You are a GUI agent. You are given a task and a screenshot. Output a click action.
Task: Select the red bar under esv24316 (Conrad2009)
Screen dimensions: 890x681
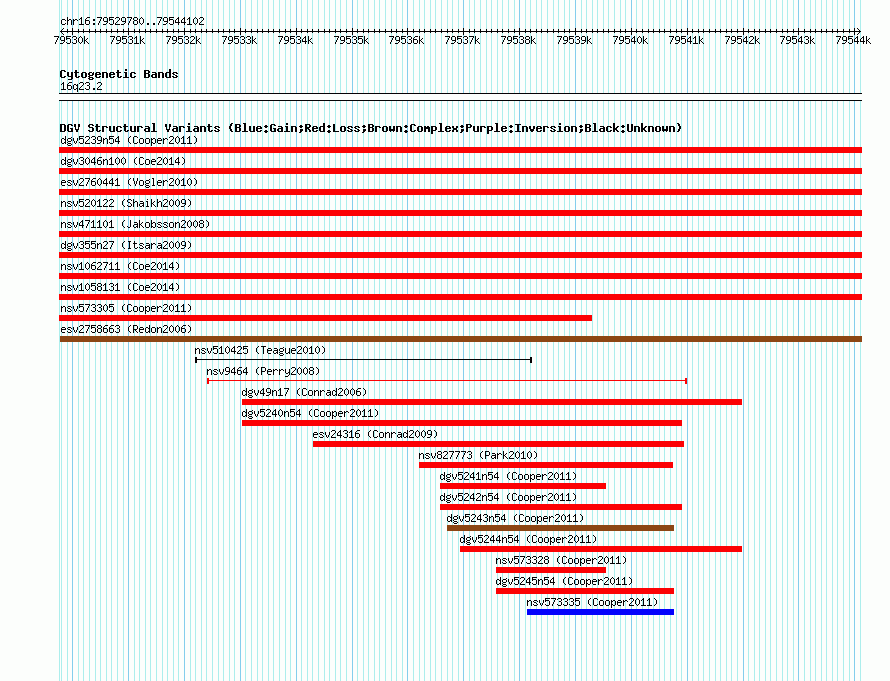[498, 444]
